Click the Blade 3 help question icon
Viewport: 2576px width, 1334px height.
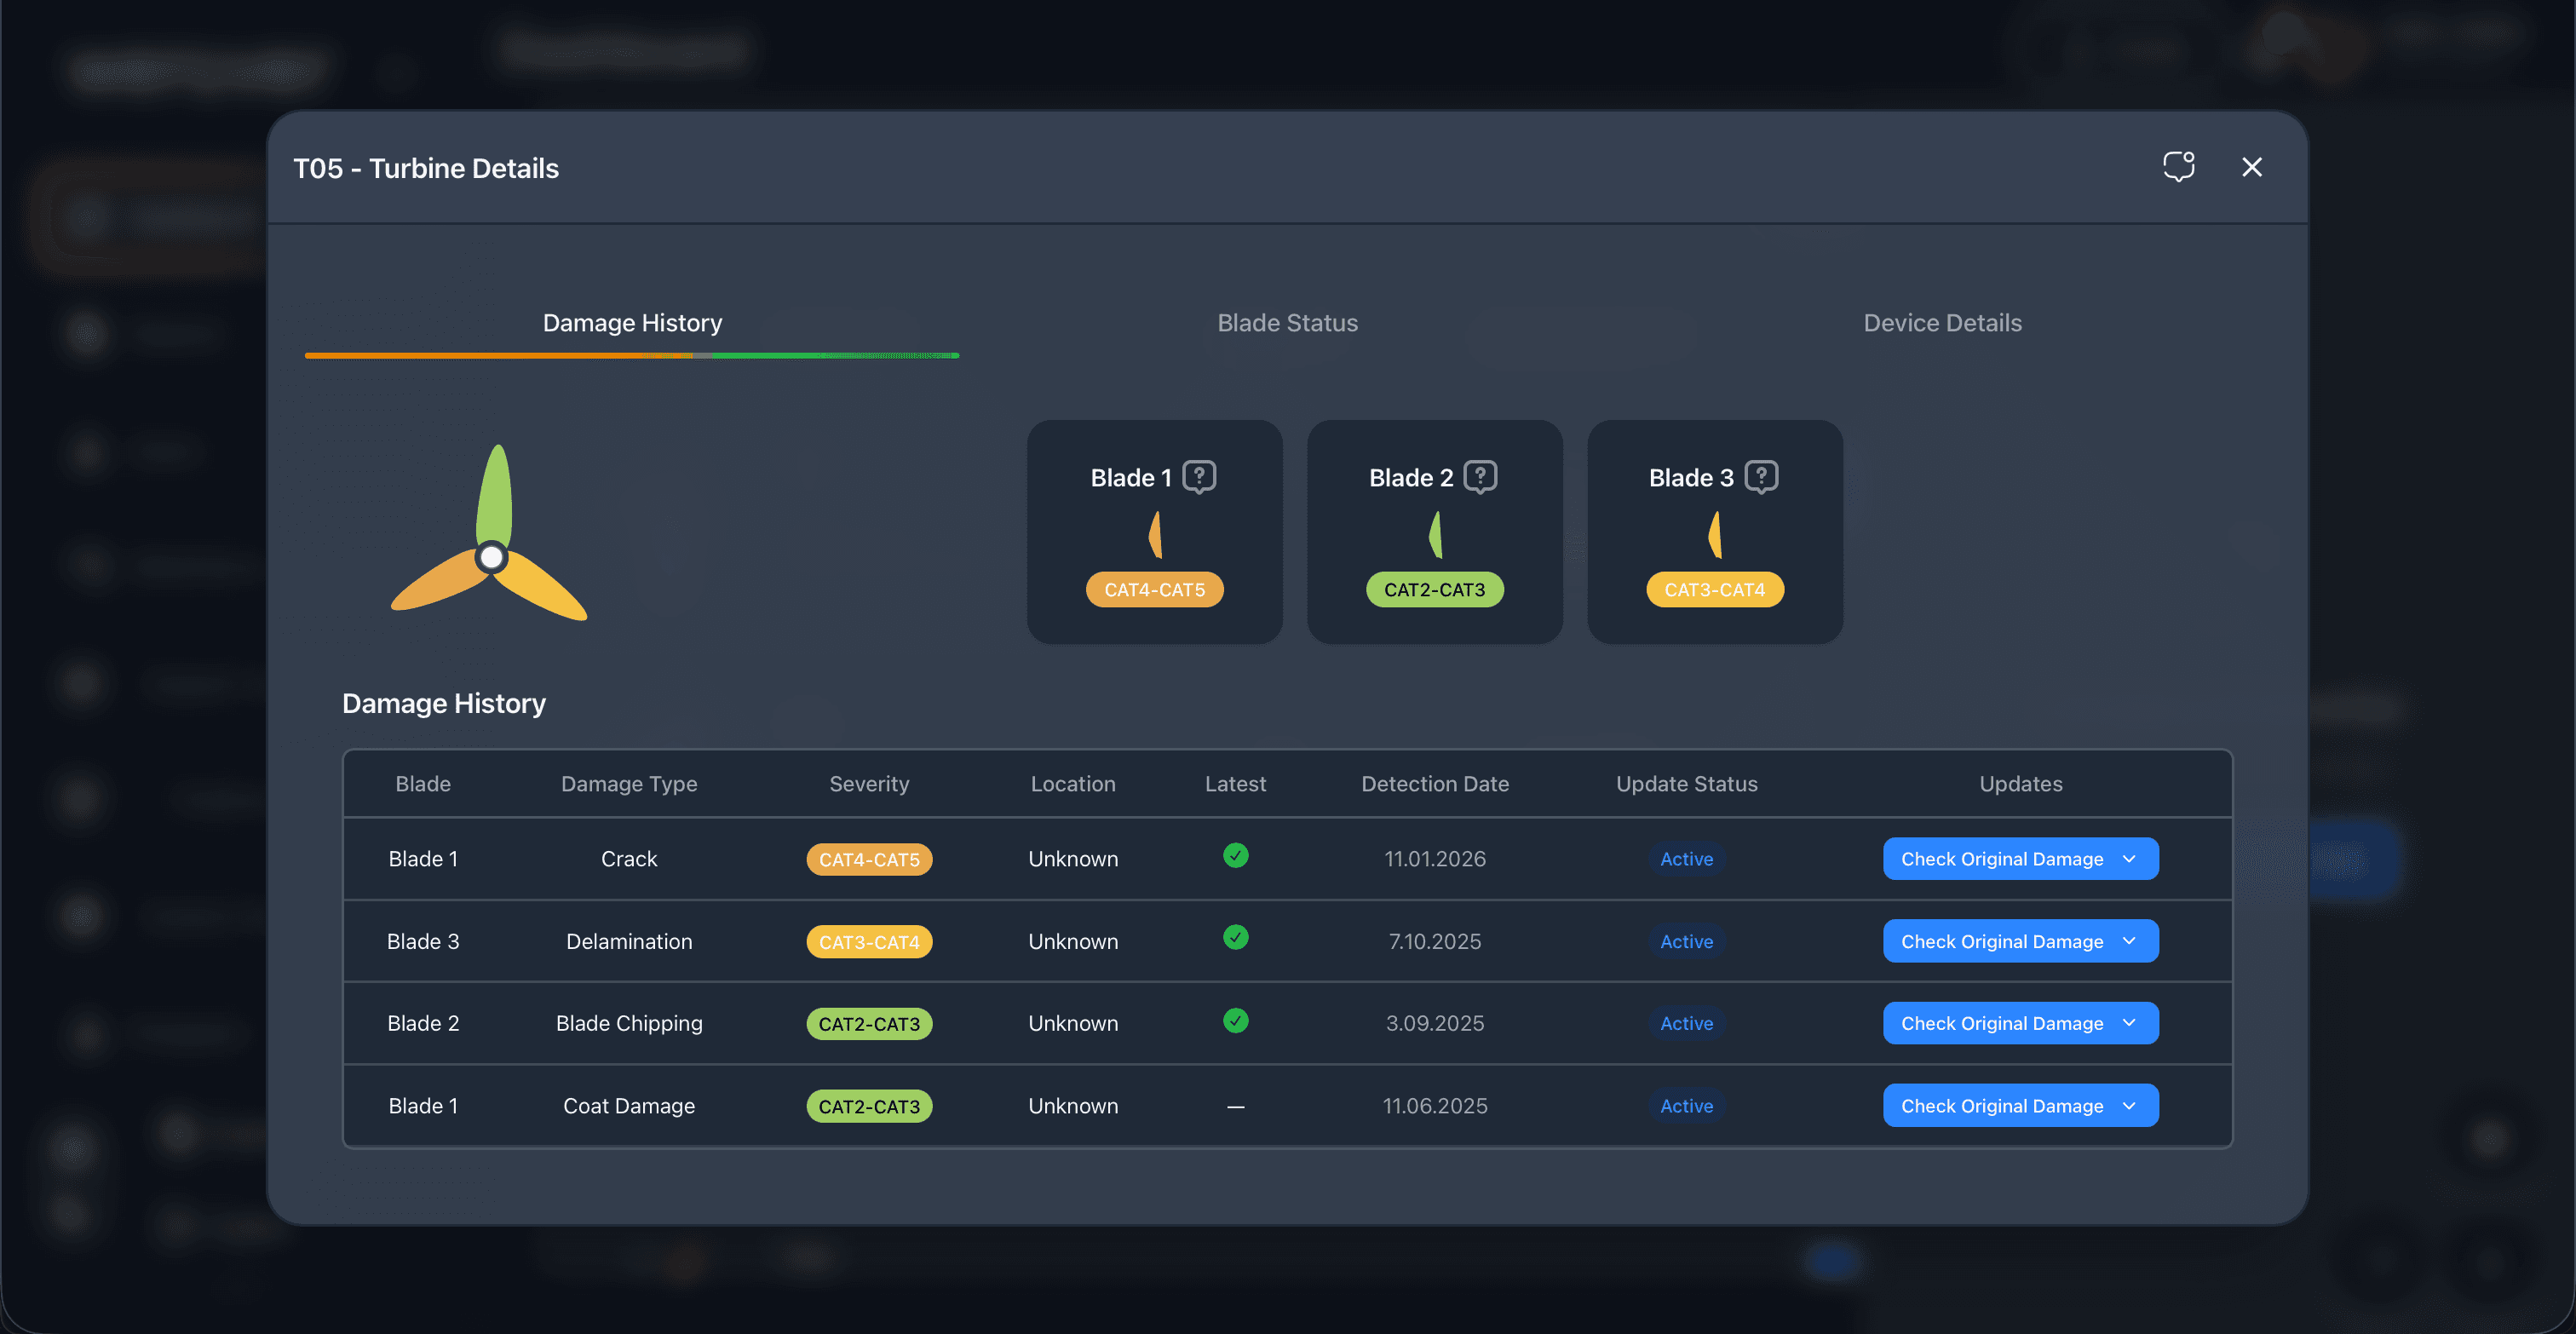tap(1761, 477)
